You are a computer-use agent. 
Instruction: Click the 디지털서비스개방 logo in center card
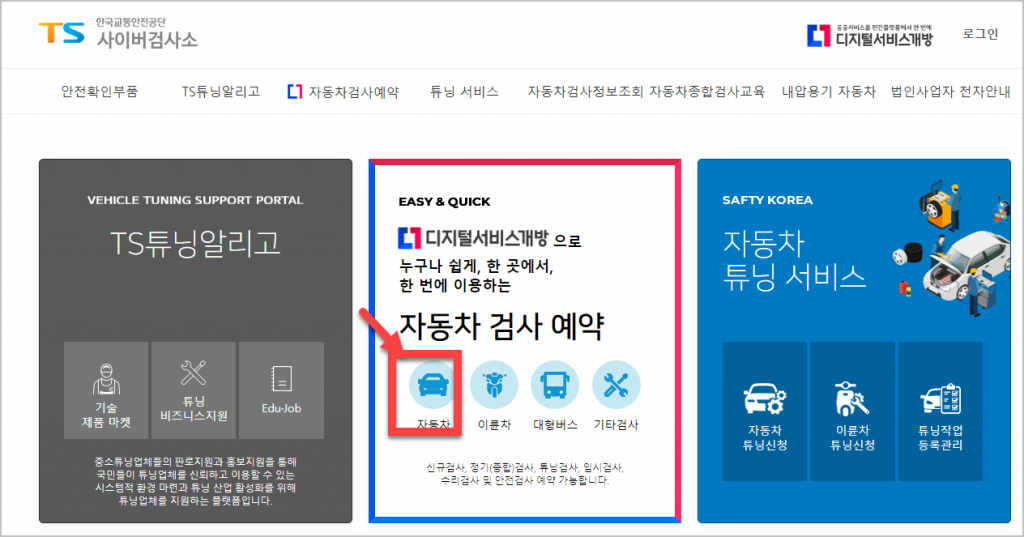click(473, 238)
